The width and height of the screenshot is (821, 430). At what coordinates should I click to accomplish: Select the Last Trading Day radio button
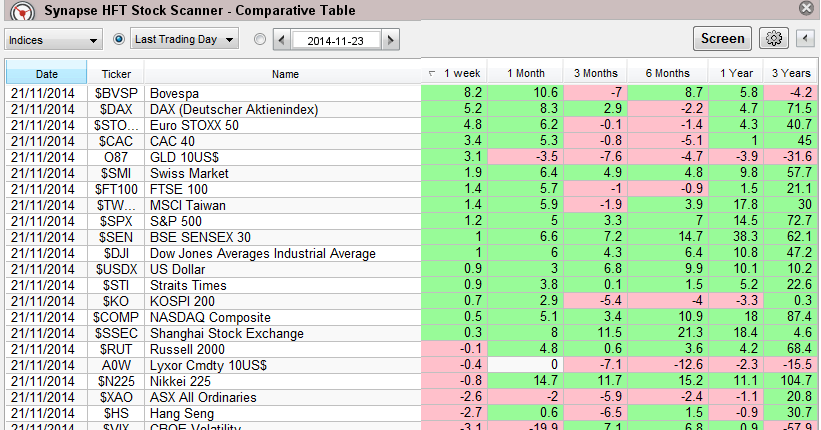120,39
